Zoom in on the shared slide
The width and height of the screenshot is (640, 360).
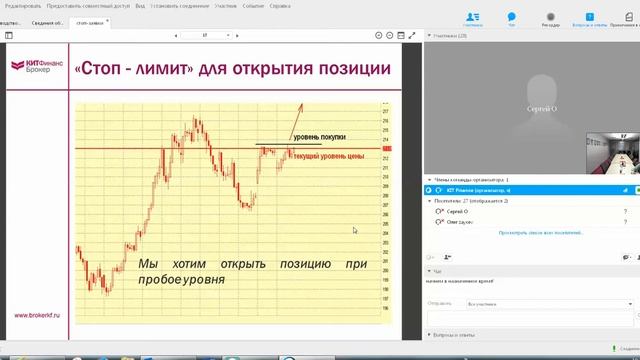pos(378,36)
